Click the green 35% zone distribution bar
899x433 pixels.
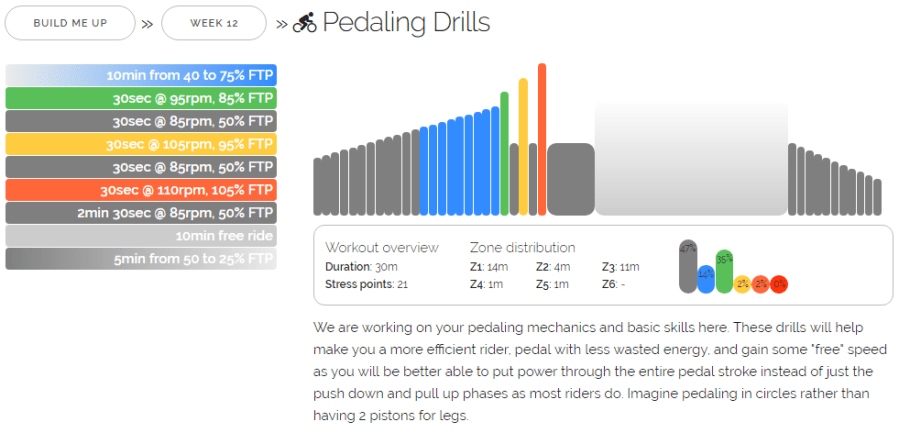pyautogui.click(x=724, y=271)
